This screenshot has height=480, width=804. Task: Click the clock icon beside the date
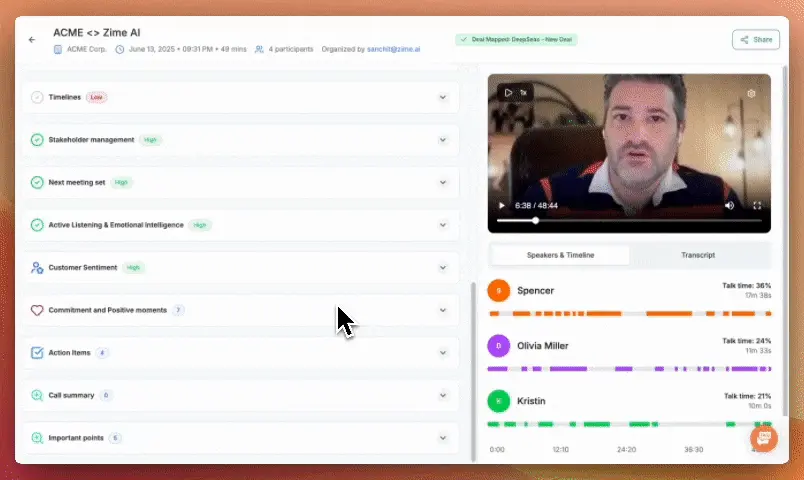119,49
